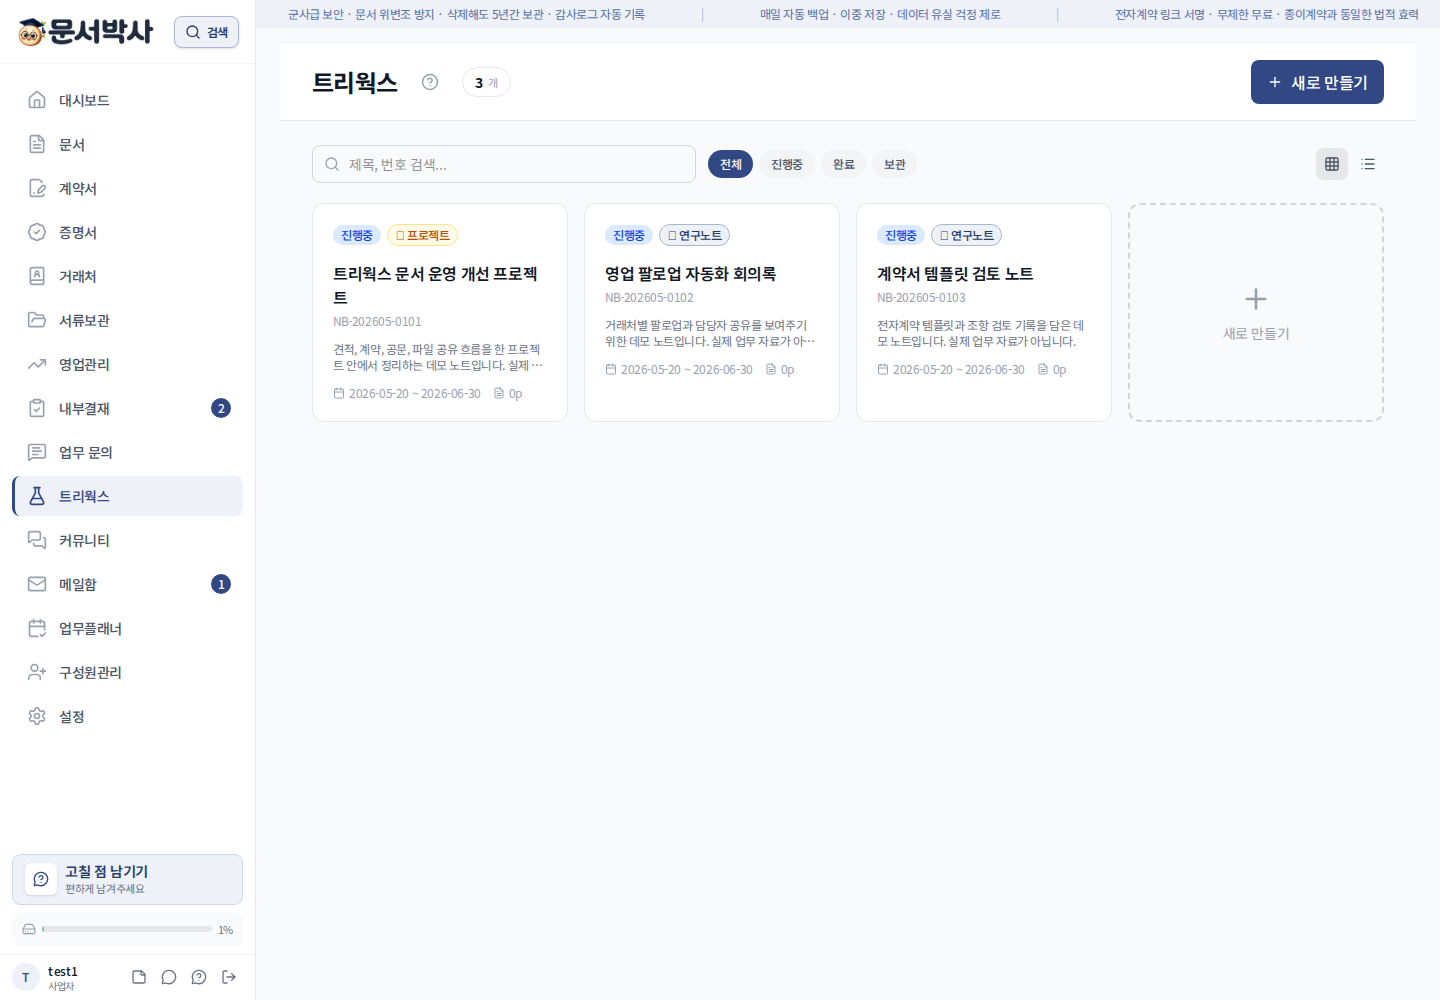Click the NB-202605-0101 number
Screen dimensions: 1440x1000
(x=377, y=321)
